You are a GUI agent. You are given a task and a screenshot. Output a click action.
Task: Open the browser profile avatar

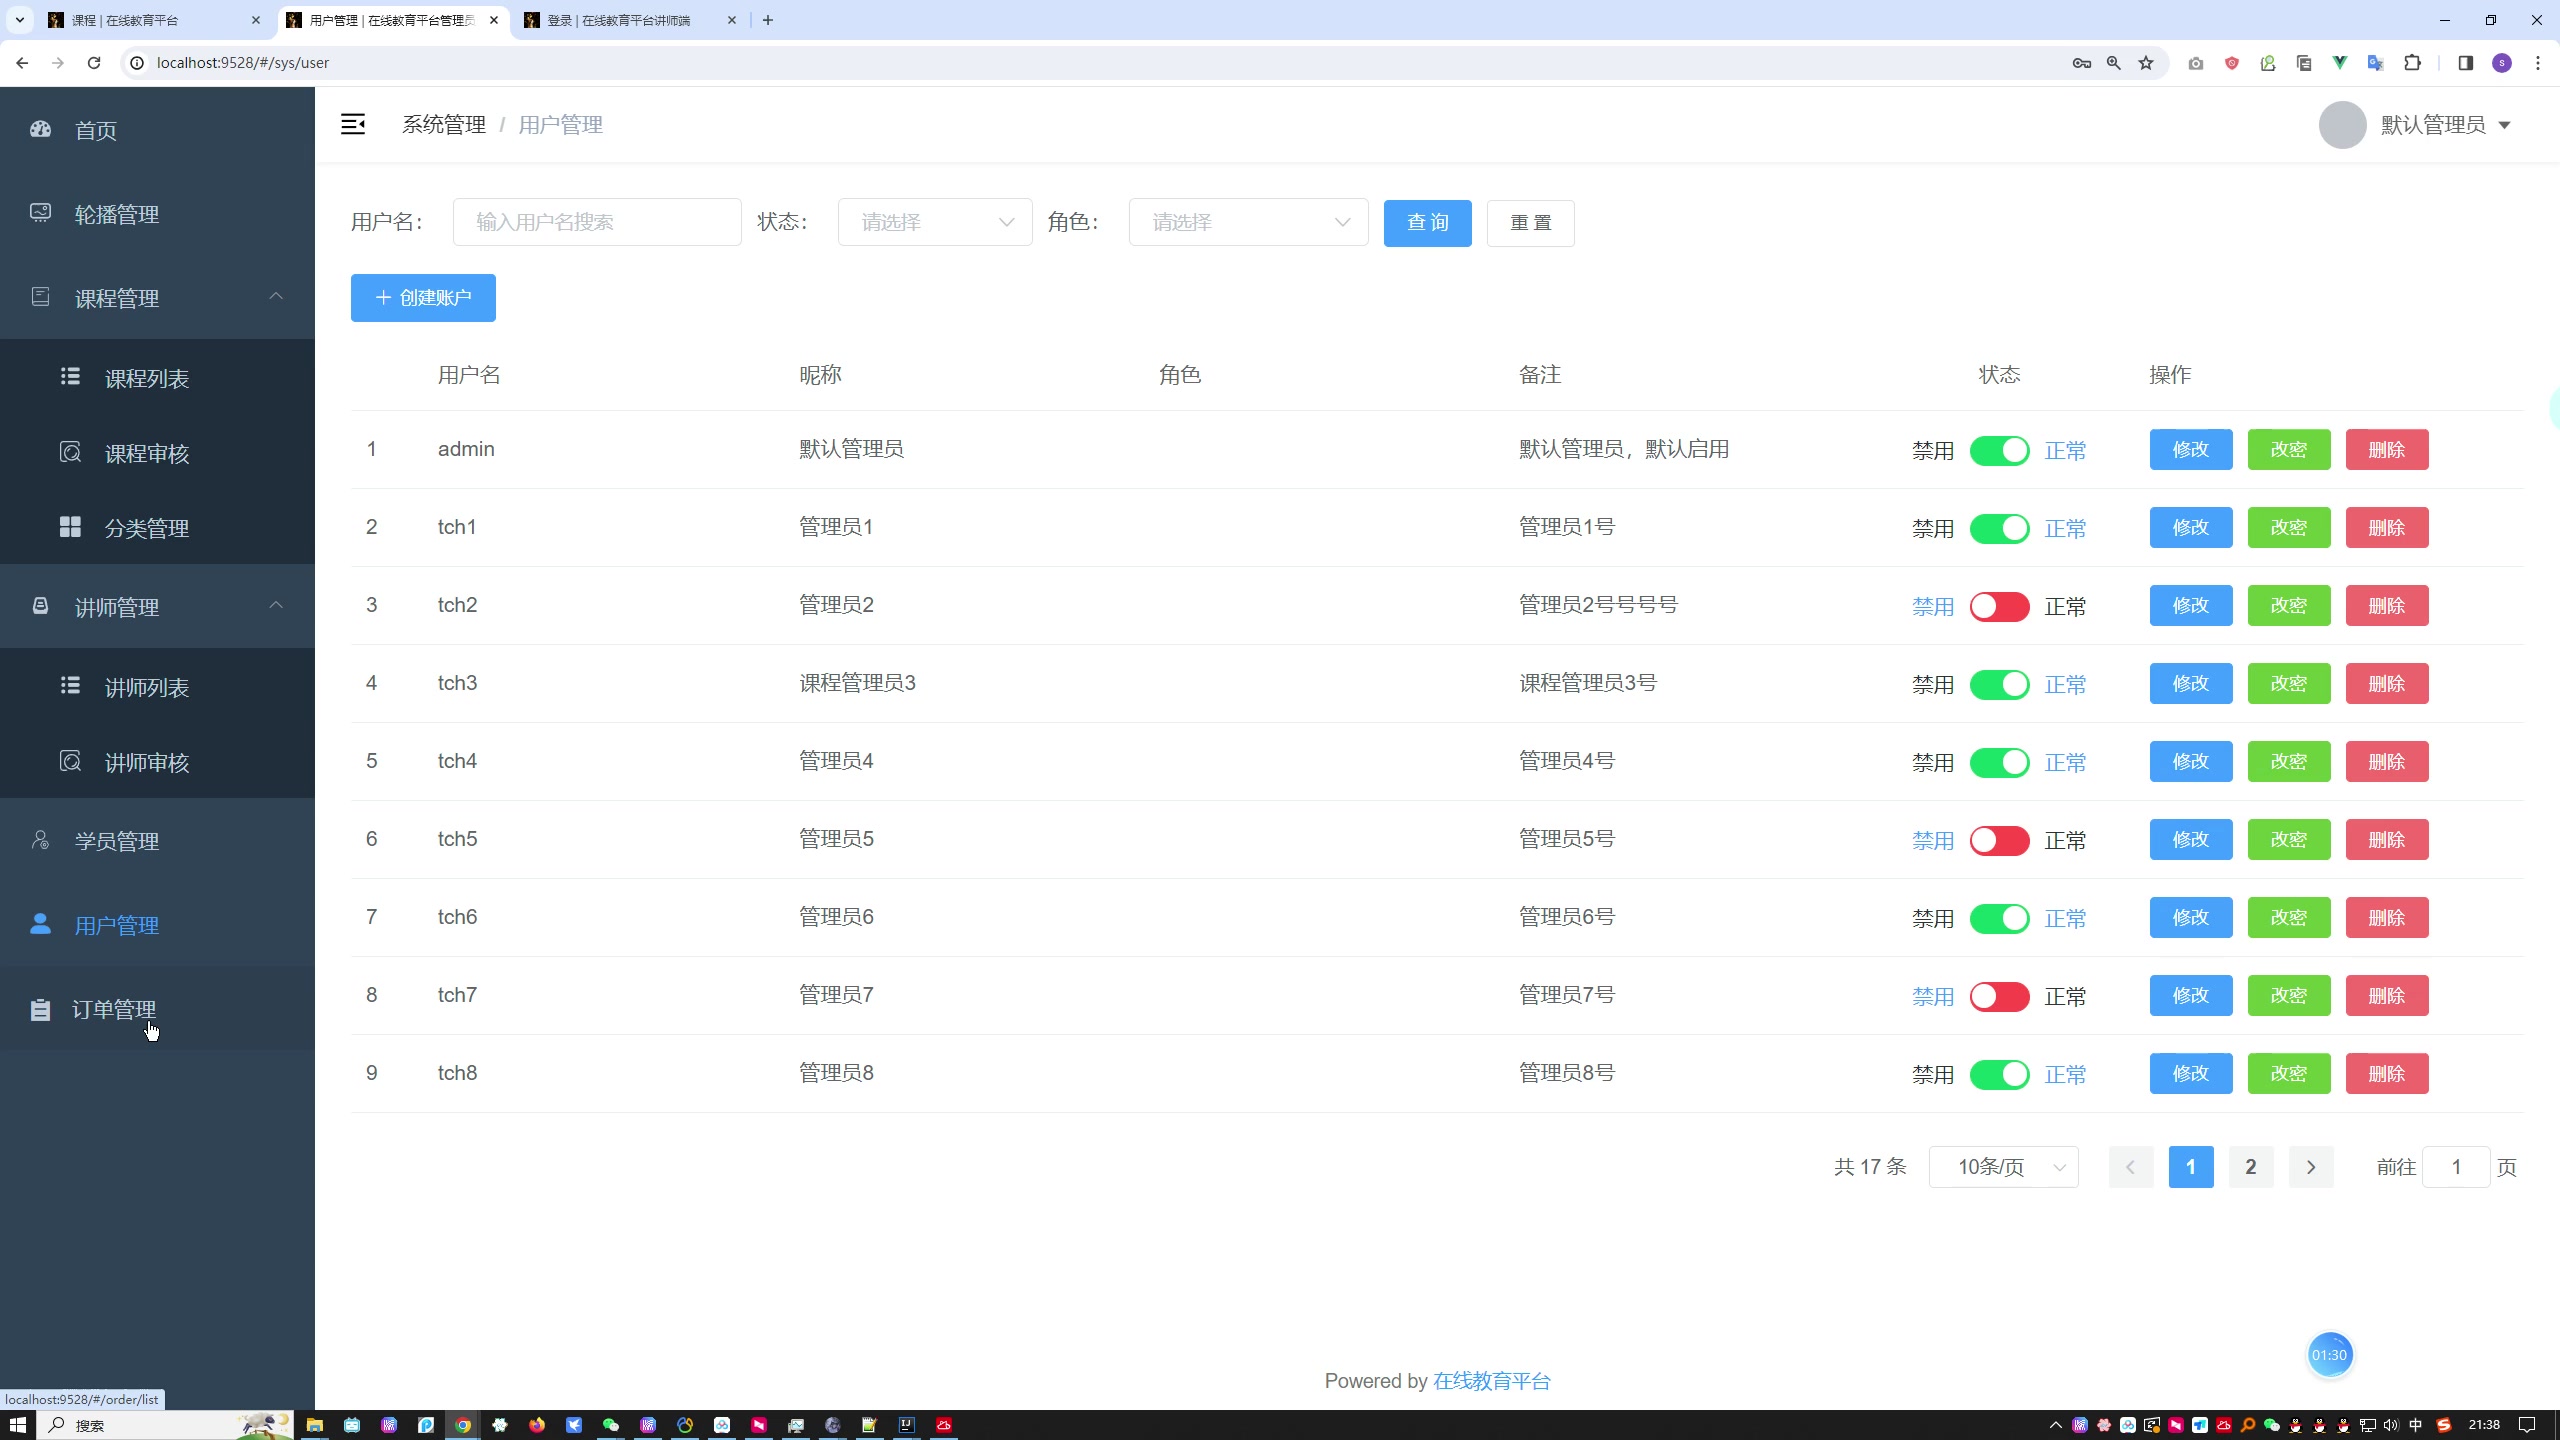[2502, 63]
